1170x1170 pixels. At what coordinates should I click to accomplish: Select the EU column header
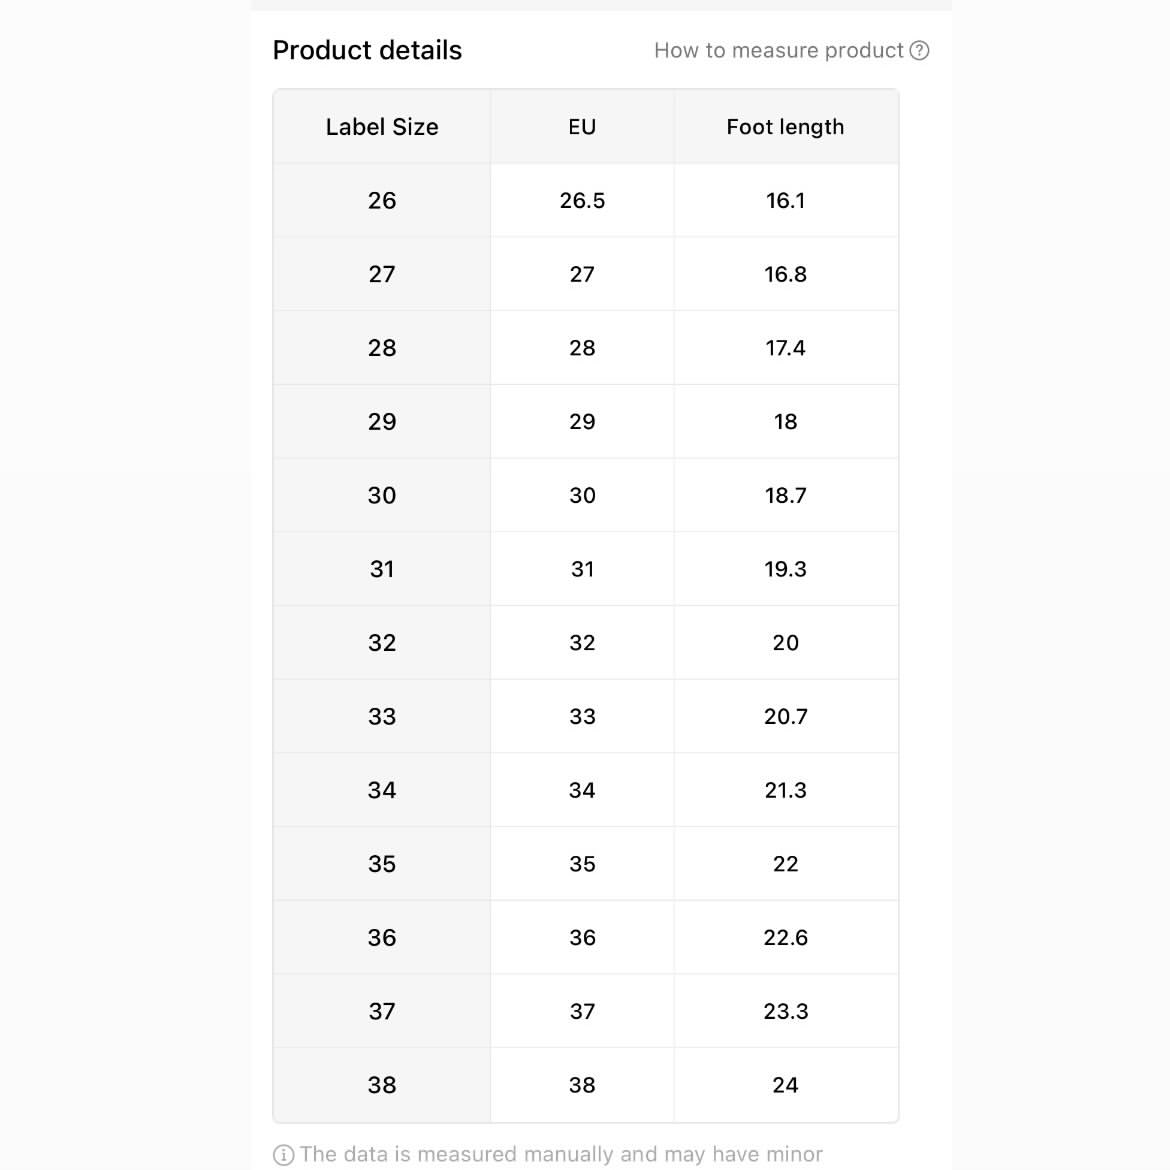pos(582,127)
